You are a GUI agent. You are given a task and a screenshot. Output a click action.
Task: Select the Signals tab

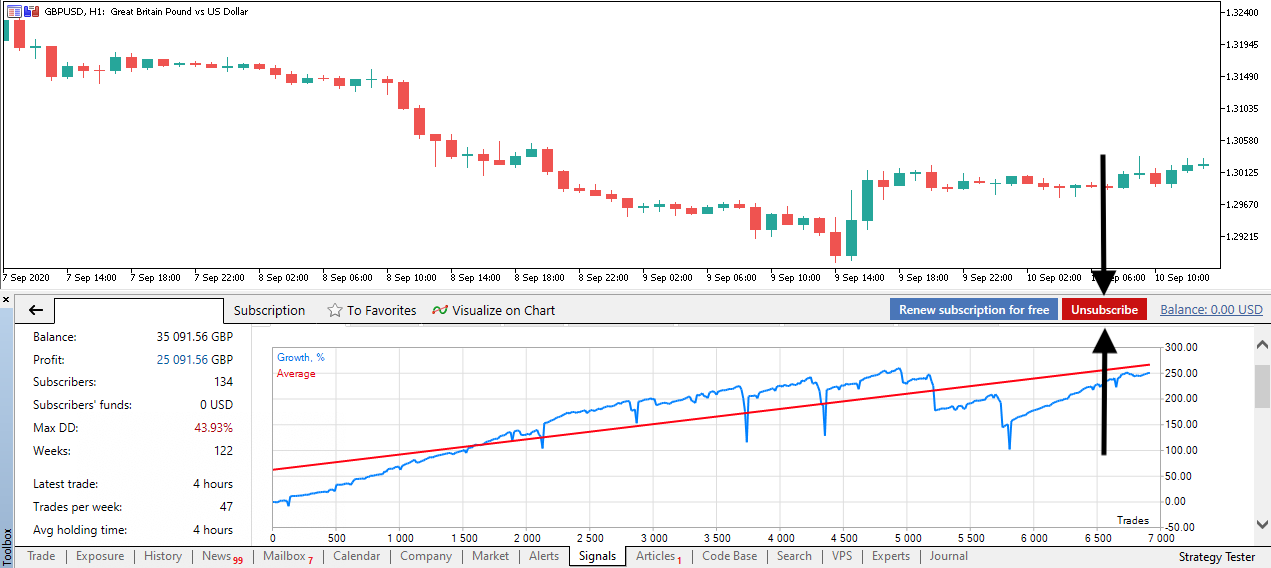click(x=597, y=556)
